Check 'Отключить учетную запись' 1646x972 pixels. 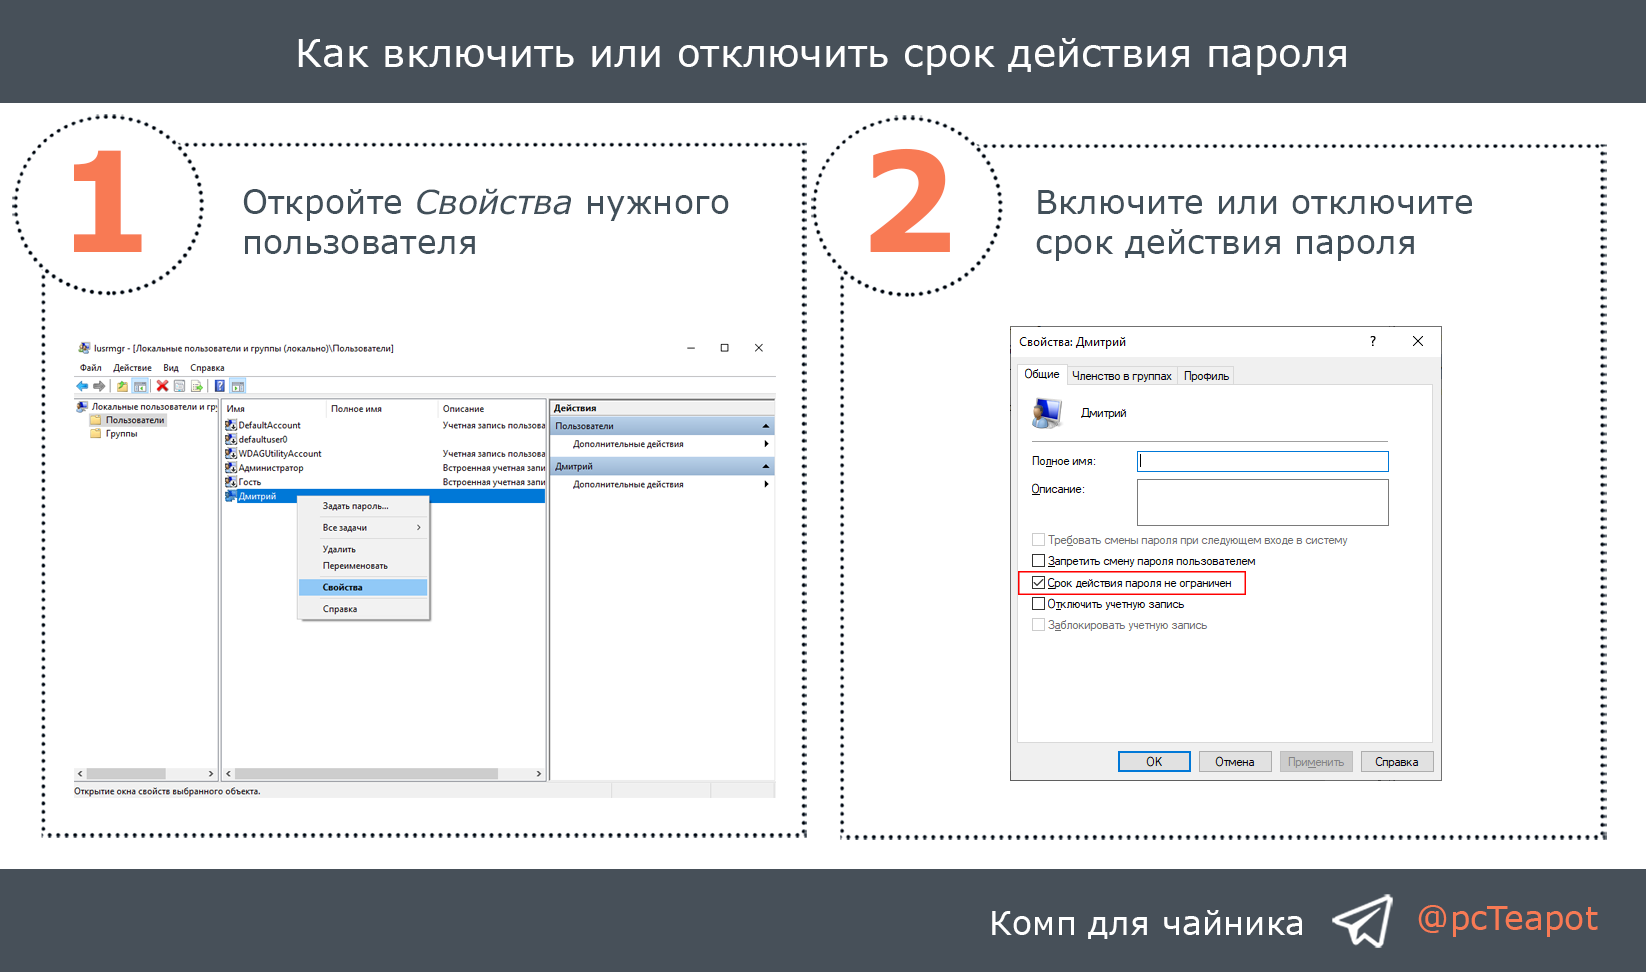tap(1038, 604)
